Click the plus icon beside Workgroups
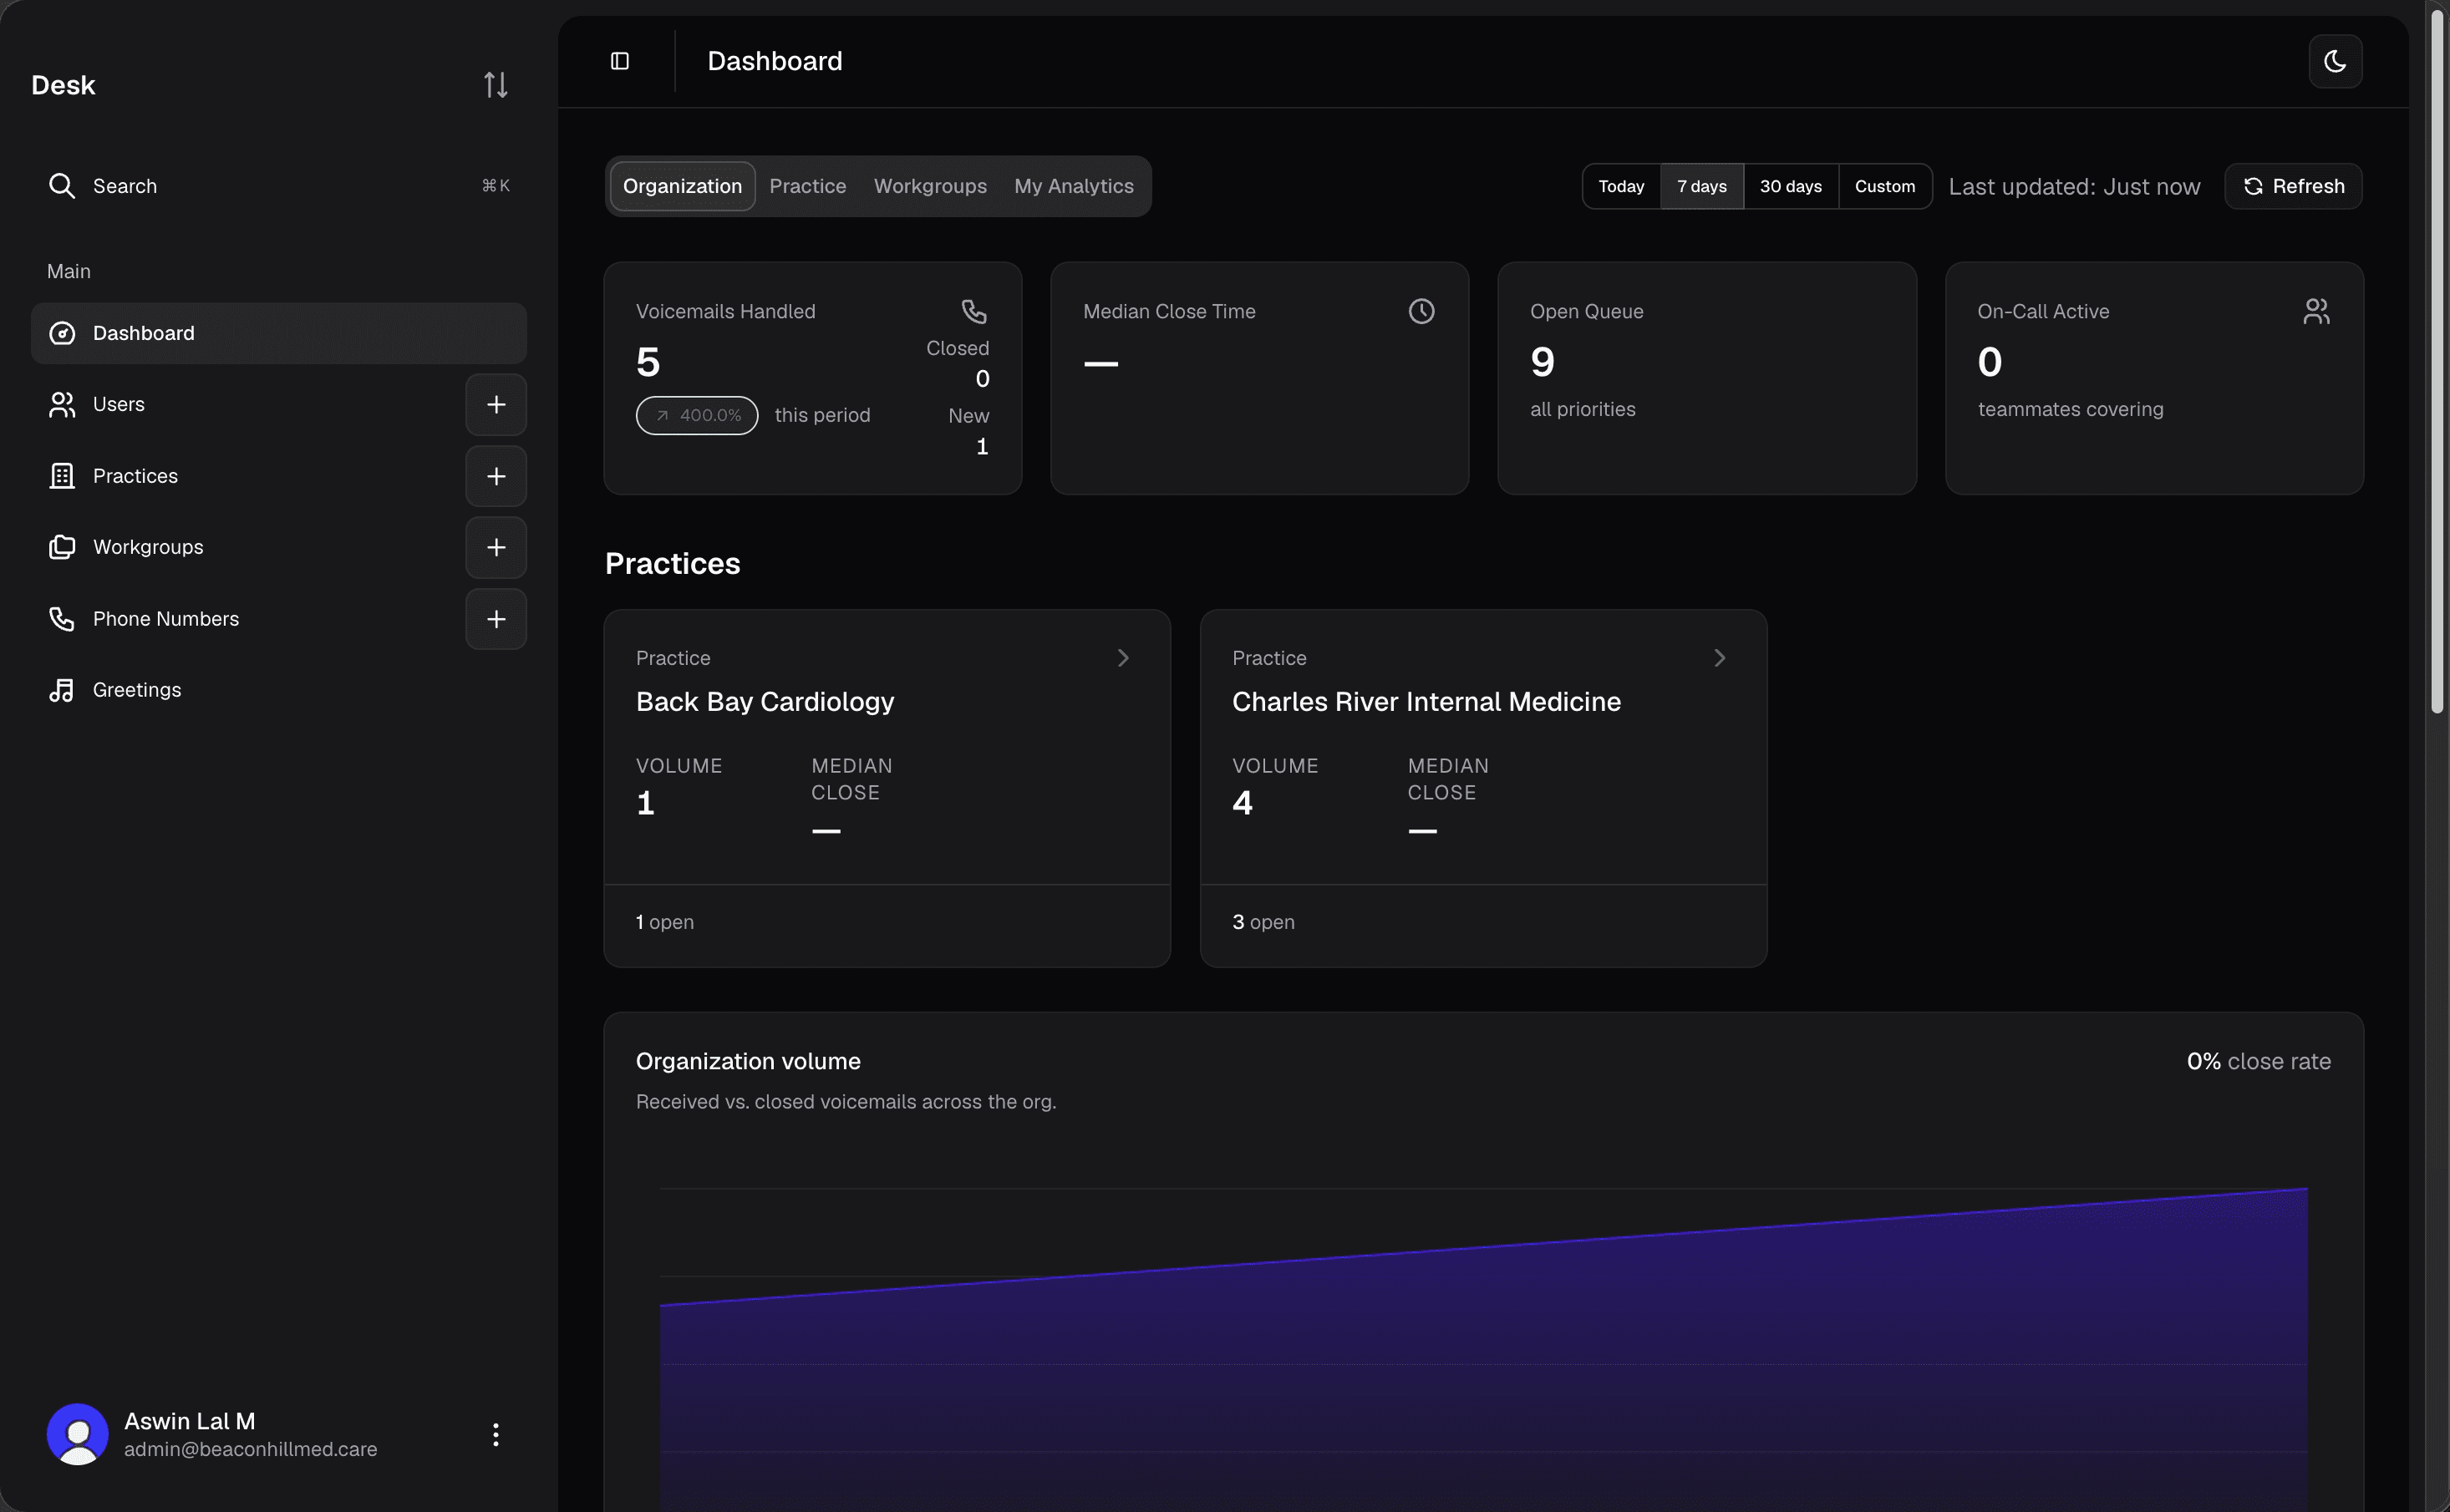This screenshot has height=1512, width=2450. [496, 547]
